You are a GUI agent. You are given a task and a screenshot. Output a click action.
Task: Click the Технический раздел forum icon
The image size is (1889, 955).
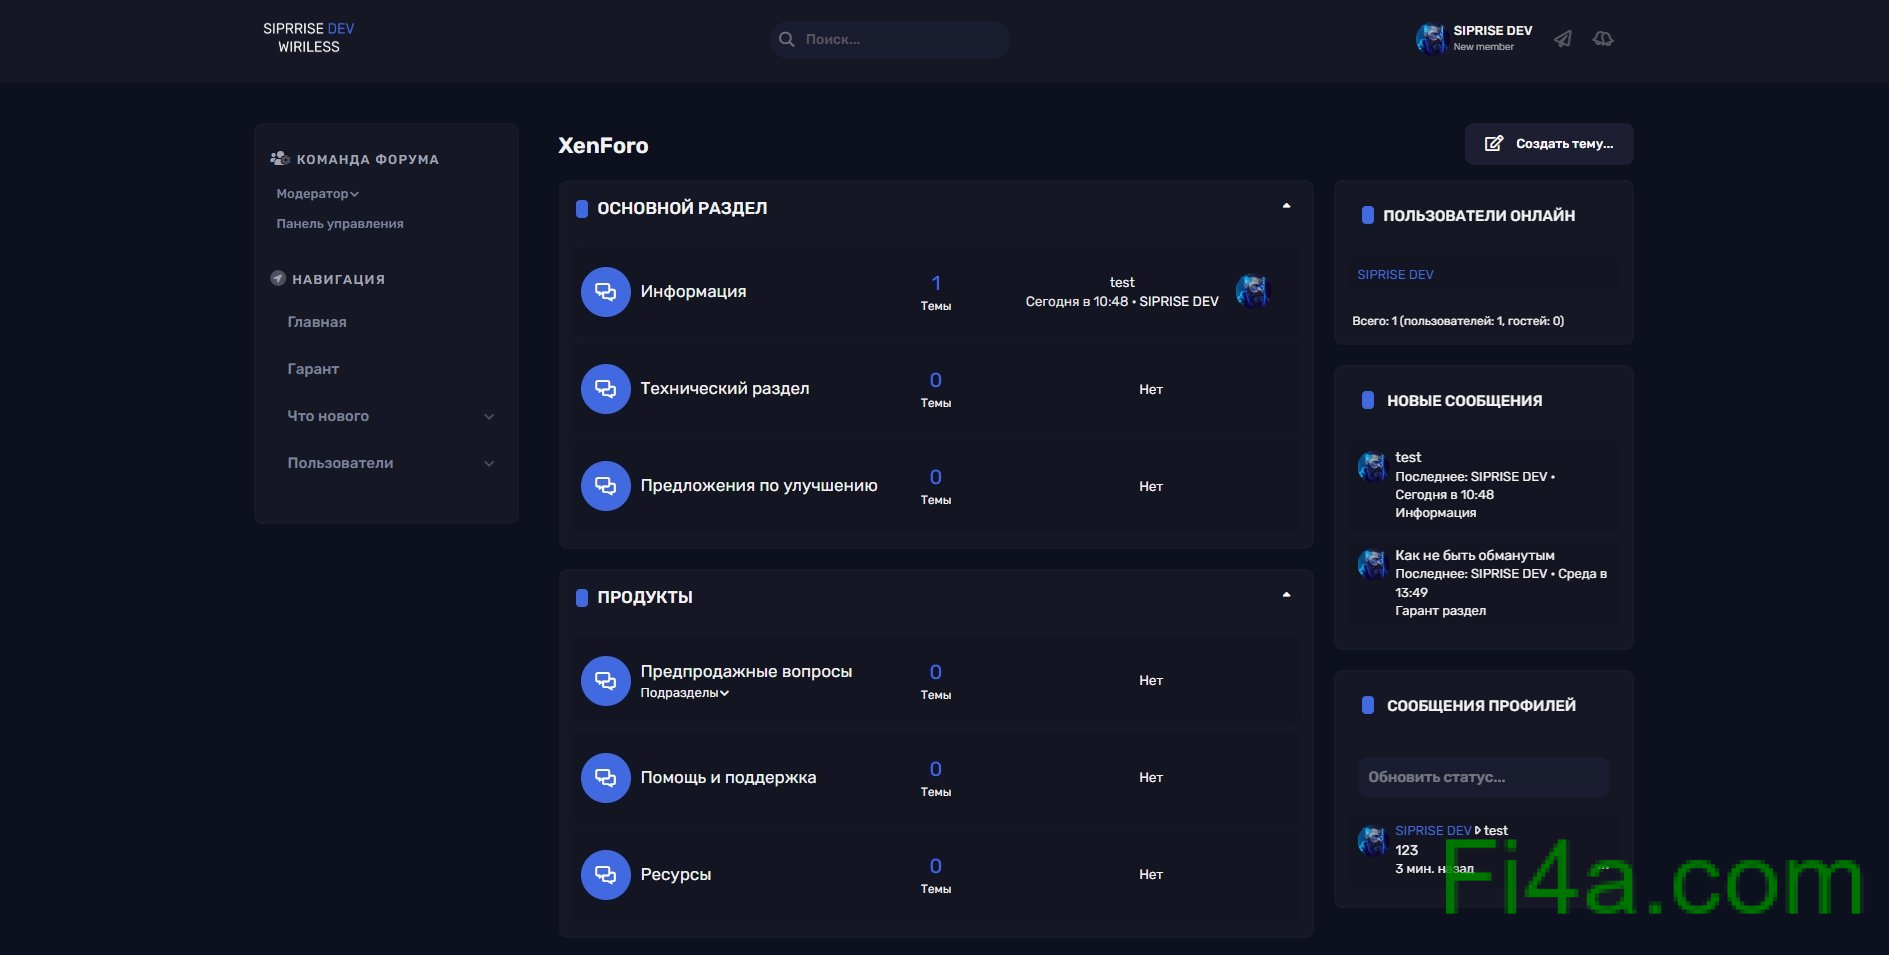tap(605, 389)
